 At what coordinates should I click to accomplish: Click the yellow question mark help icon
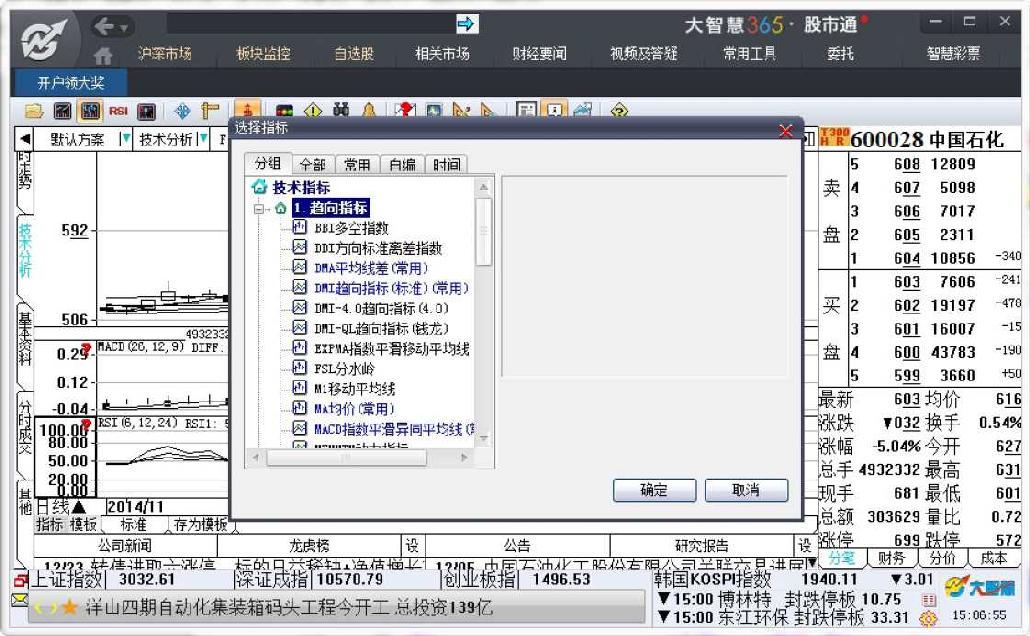click(619, 110)
